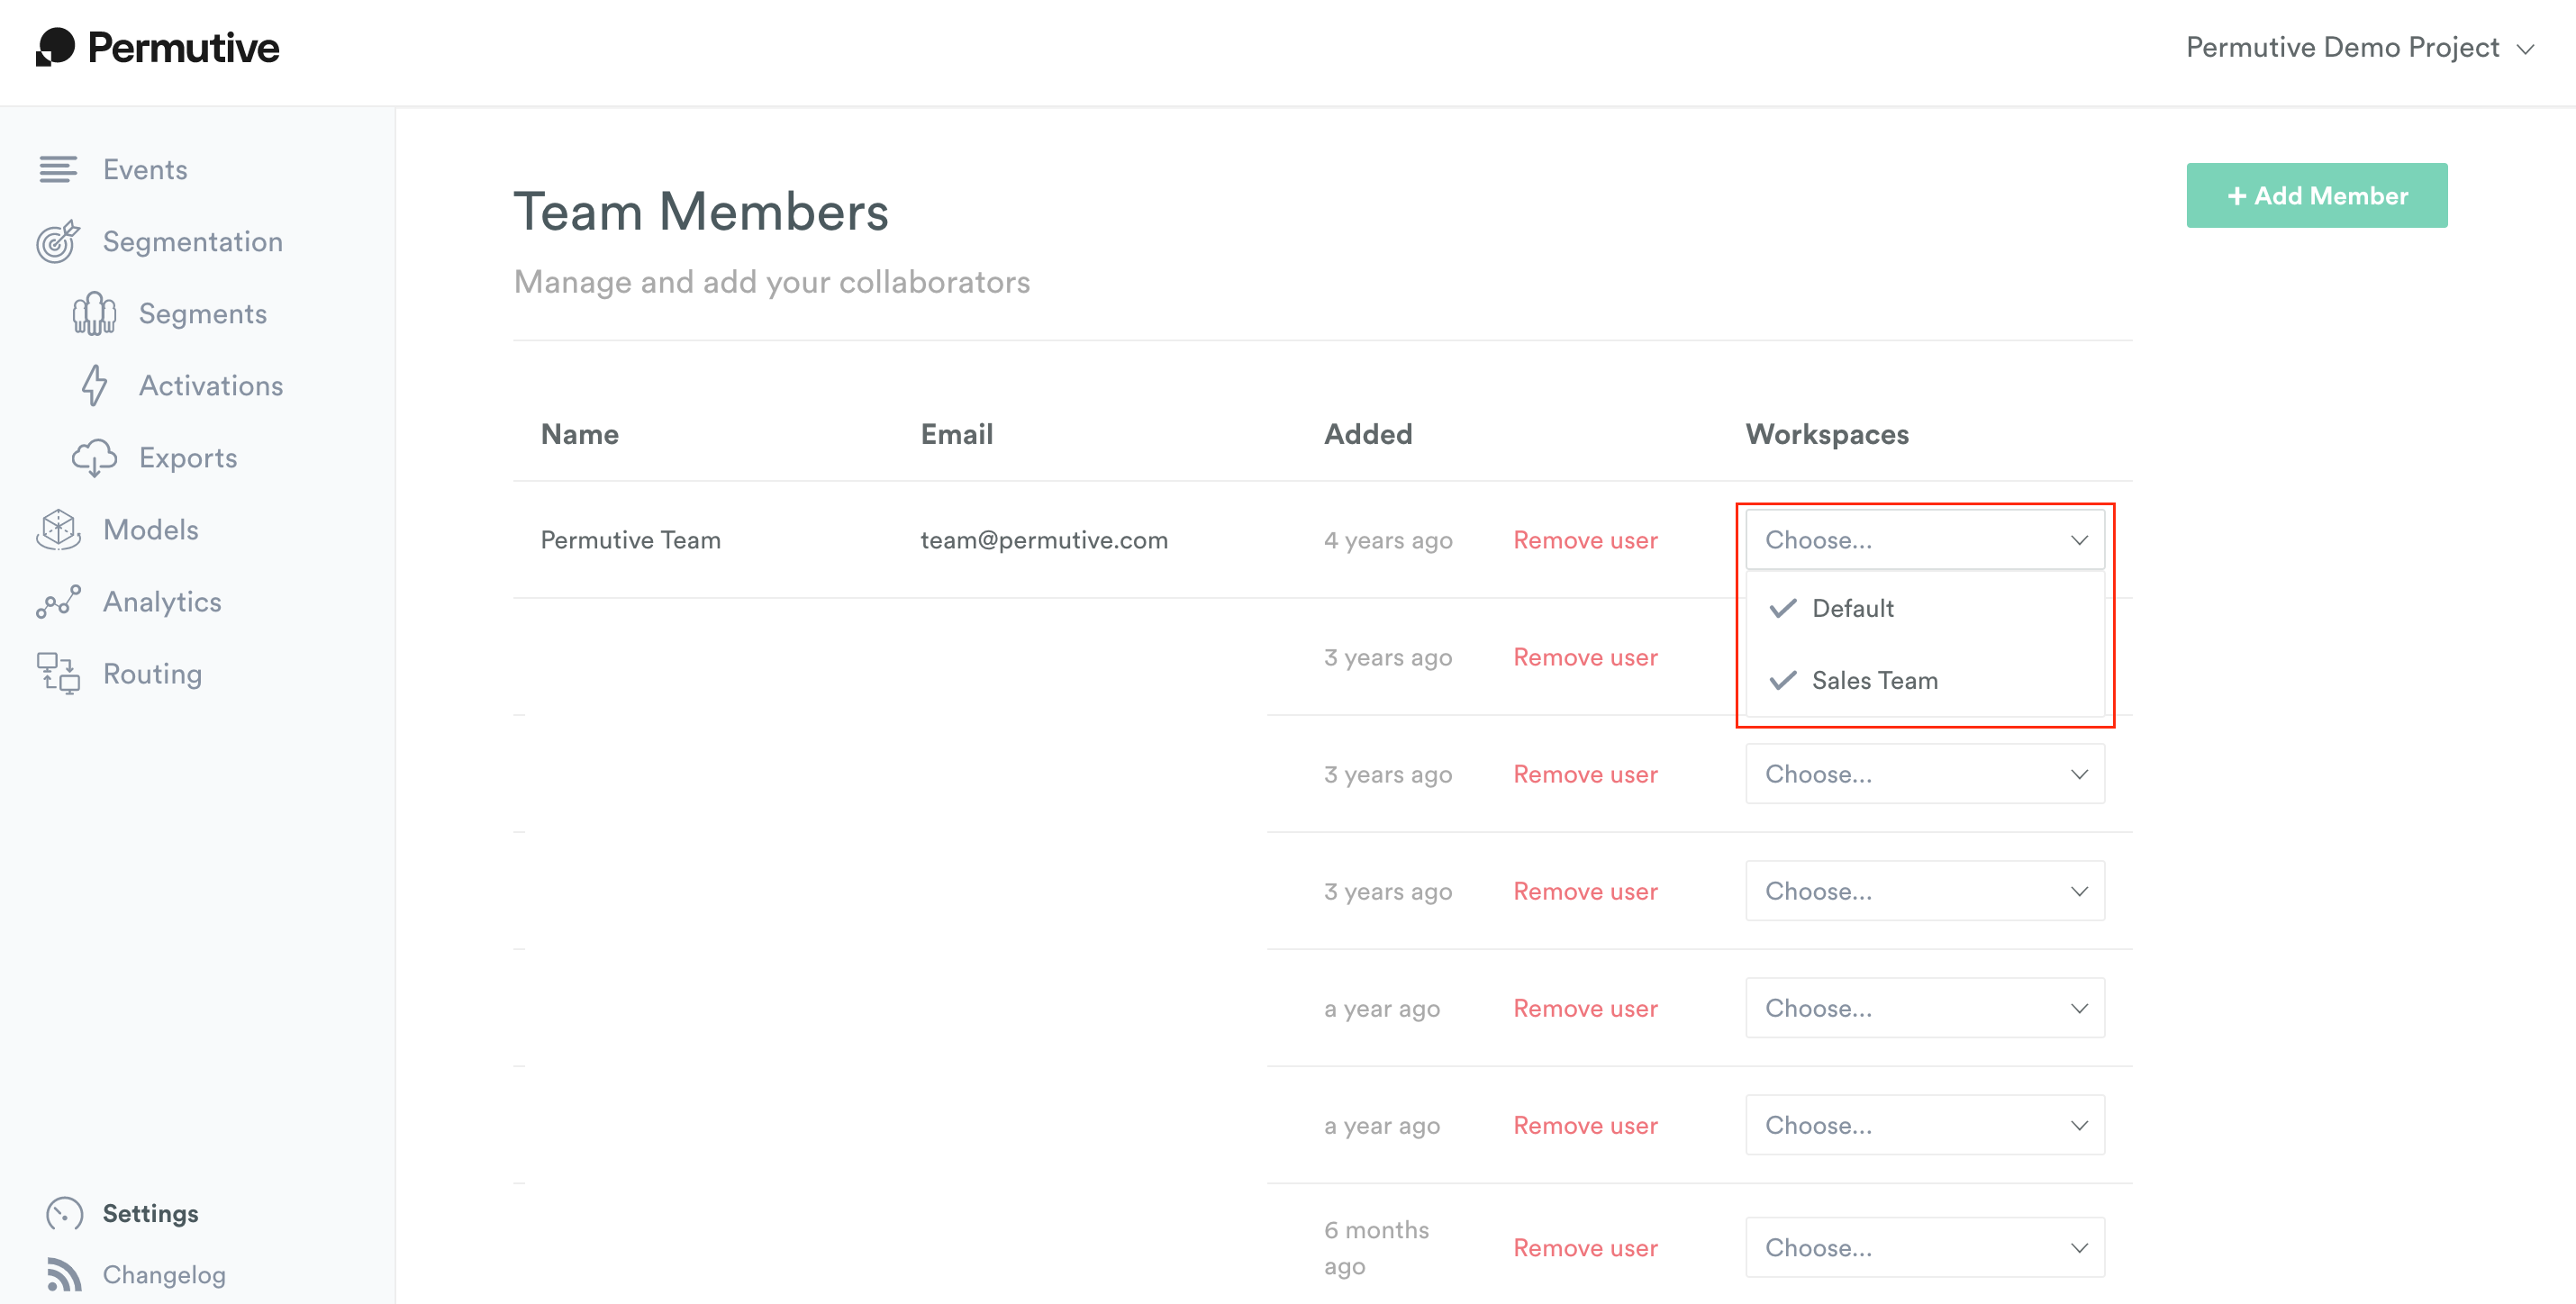Viewport: 2576px width, 1304px height.
Task: Click the Models cube icon
Action: (x=58, y=530)
